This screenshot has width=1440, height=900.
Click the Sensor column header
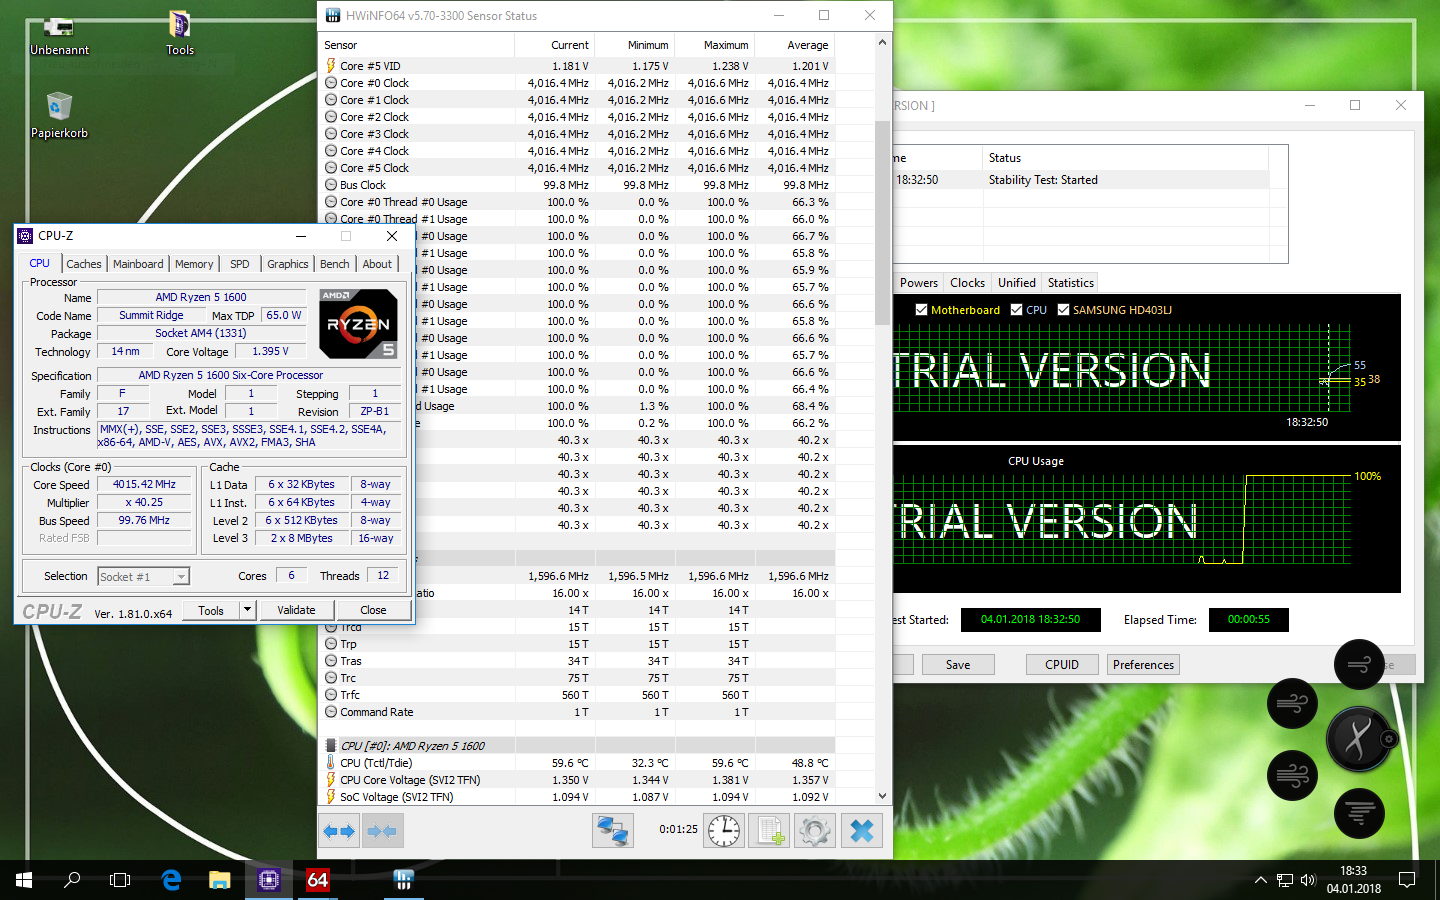pyautogui.click(x=418, y=45)
